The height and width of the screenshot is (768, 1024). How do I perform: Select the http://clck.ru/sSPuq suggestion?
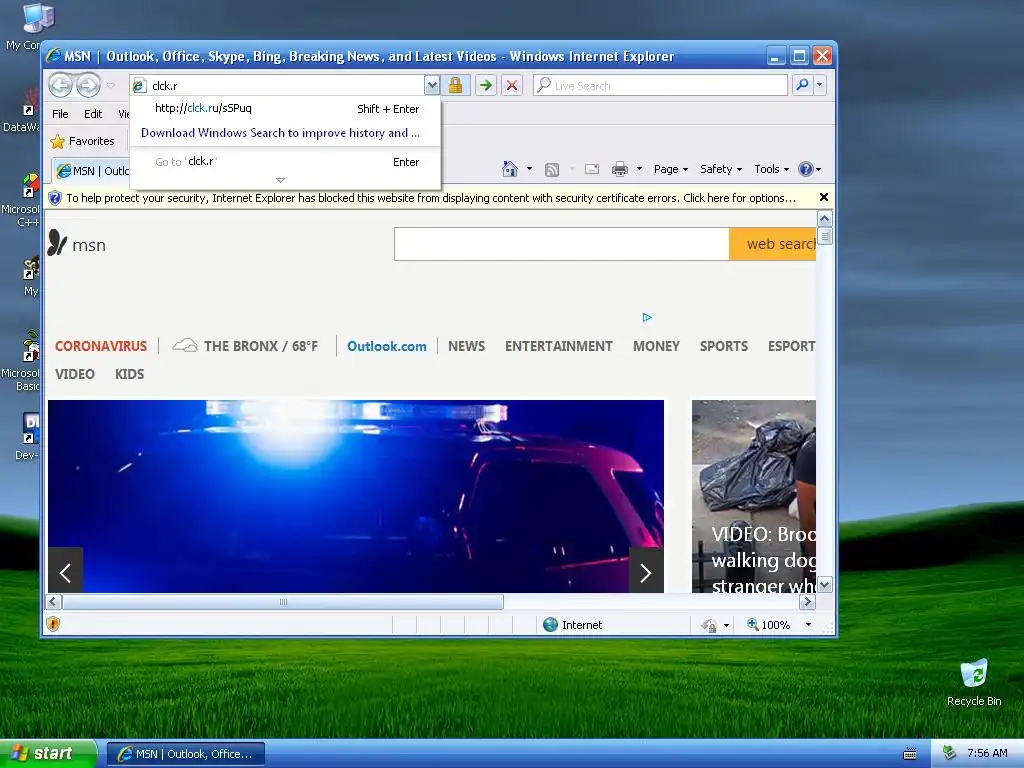[x=285, y=108]
